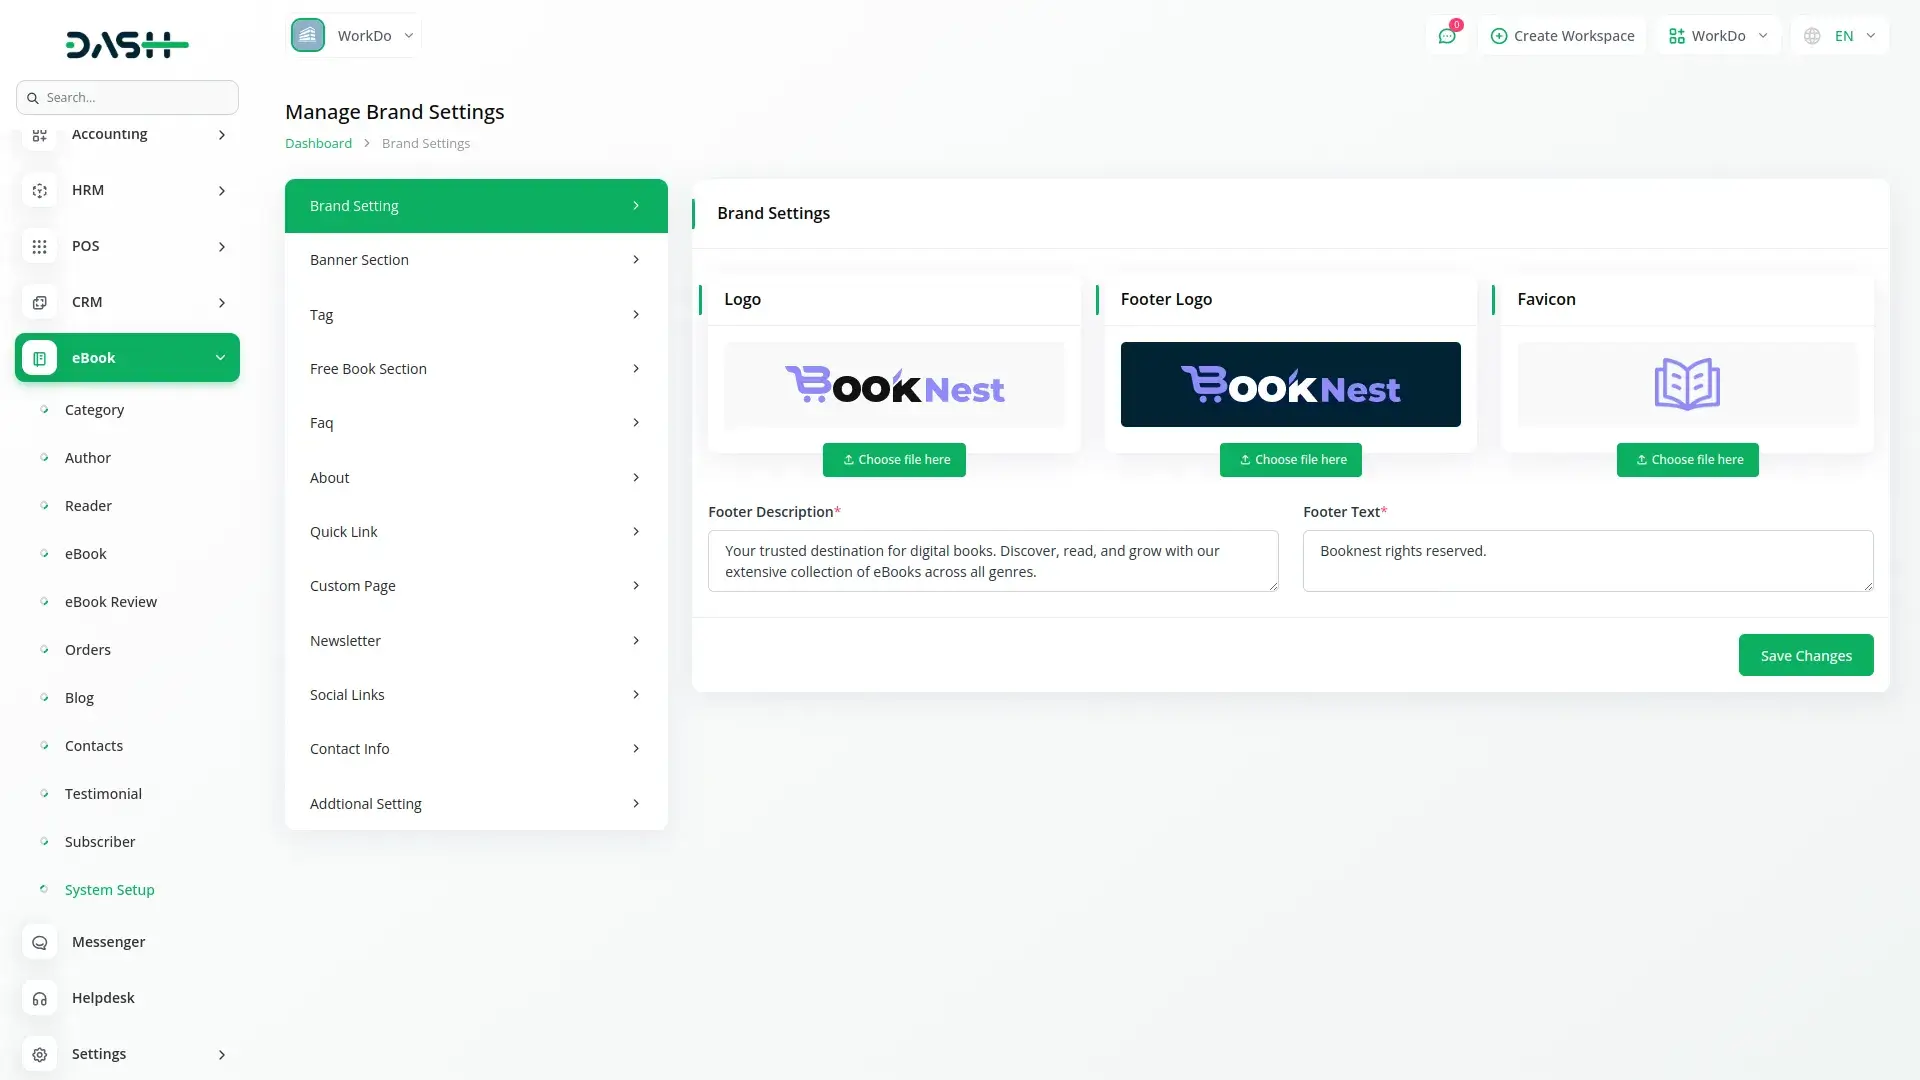This screenshot has height=1080, width=1920.
Task: Open the EN language dropdown
Action: 1854,36
